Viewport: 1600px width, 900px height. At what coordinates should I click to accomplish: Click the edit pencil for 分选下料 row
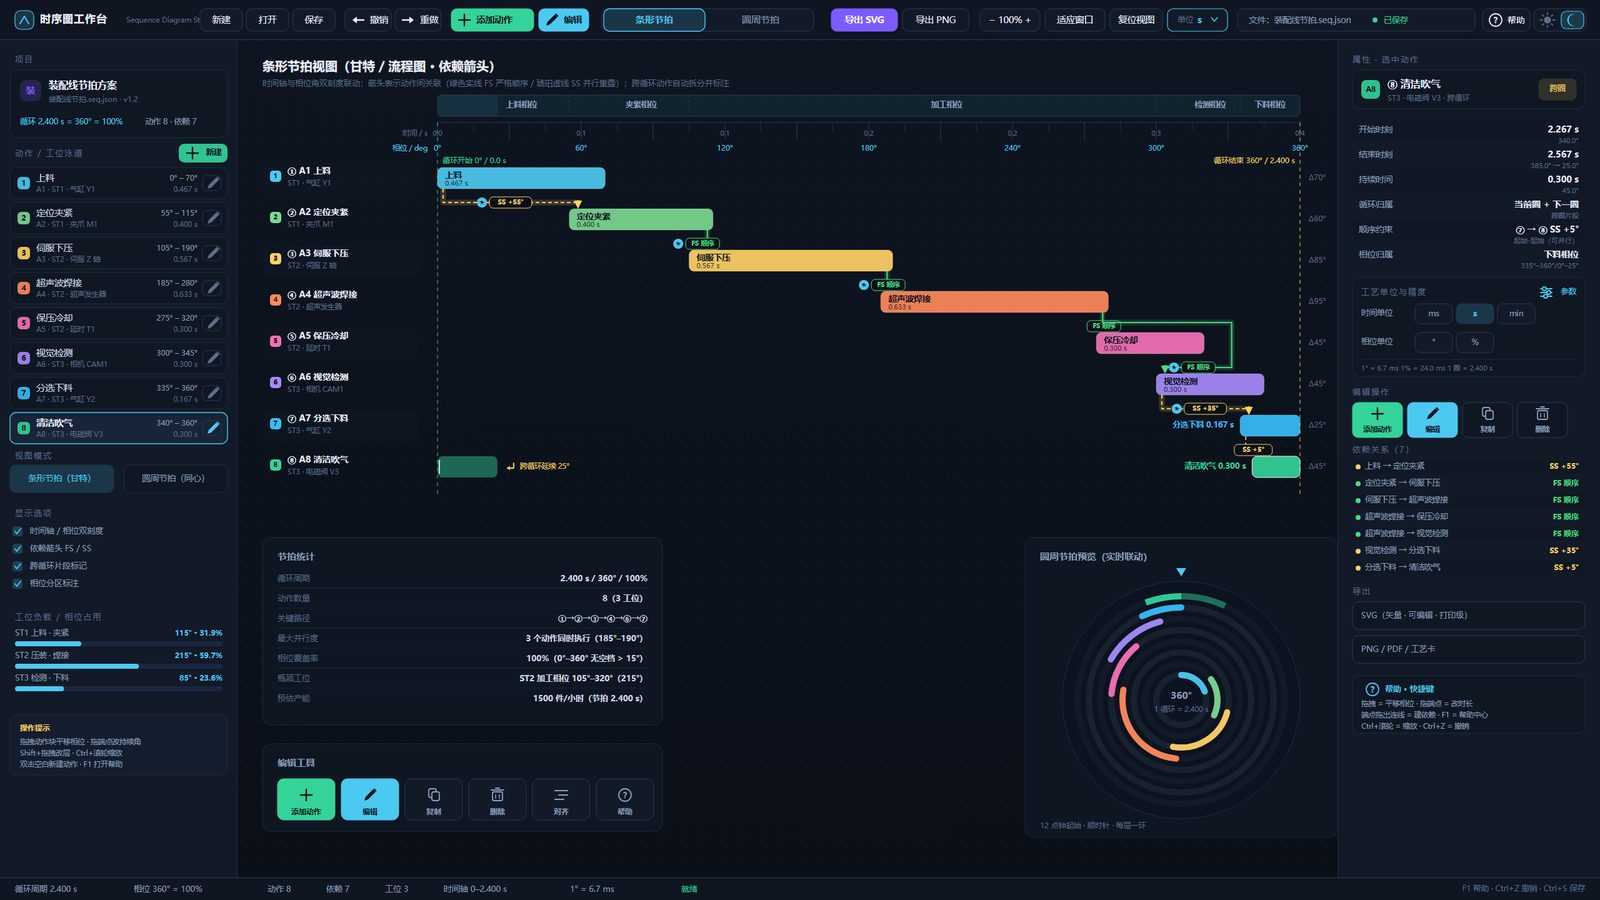pos(212,393)
